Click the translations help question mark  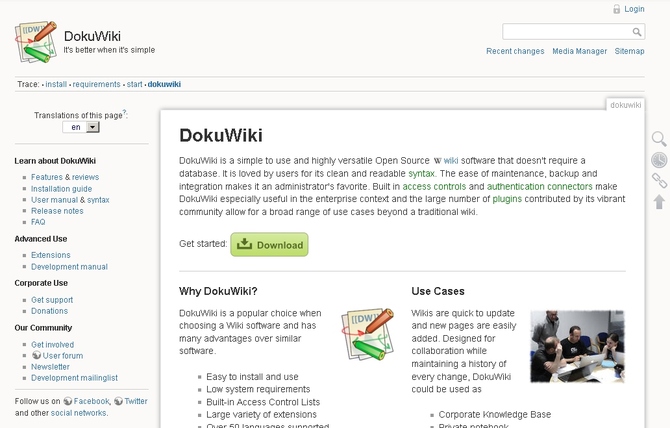pyautogui.click(x=124, y=112)
